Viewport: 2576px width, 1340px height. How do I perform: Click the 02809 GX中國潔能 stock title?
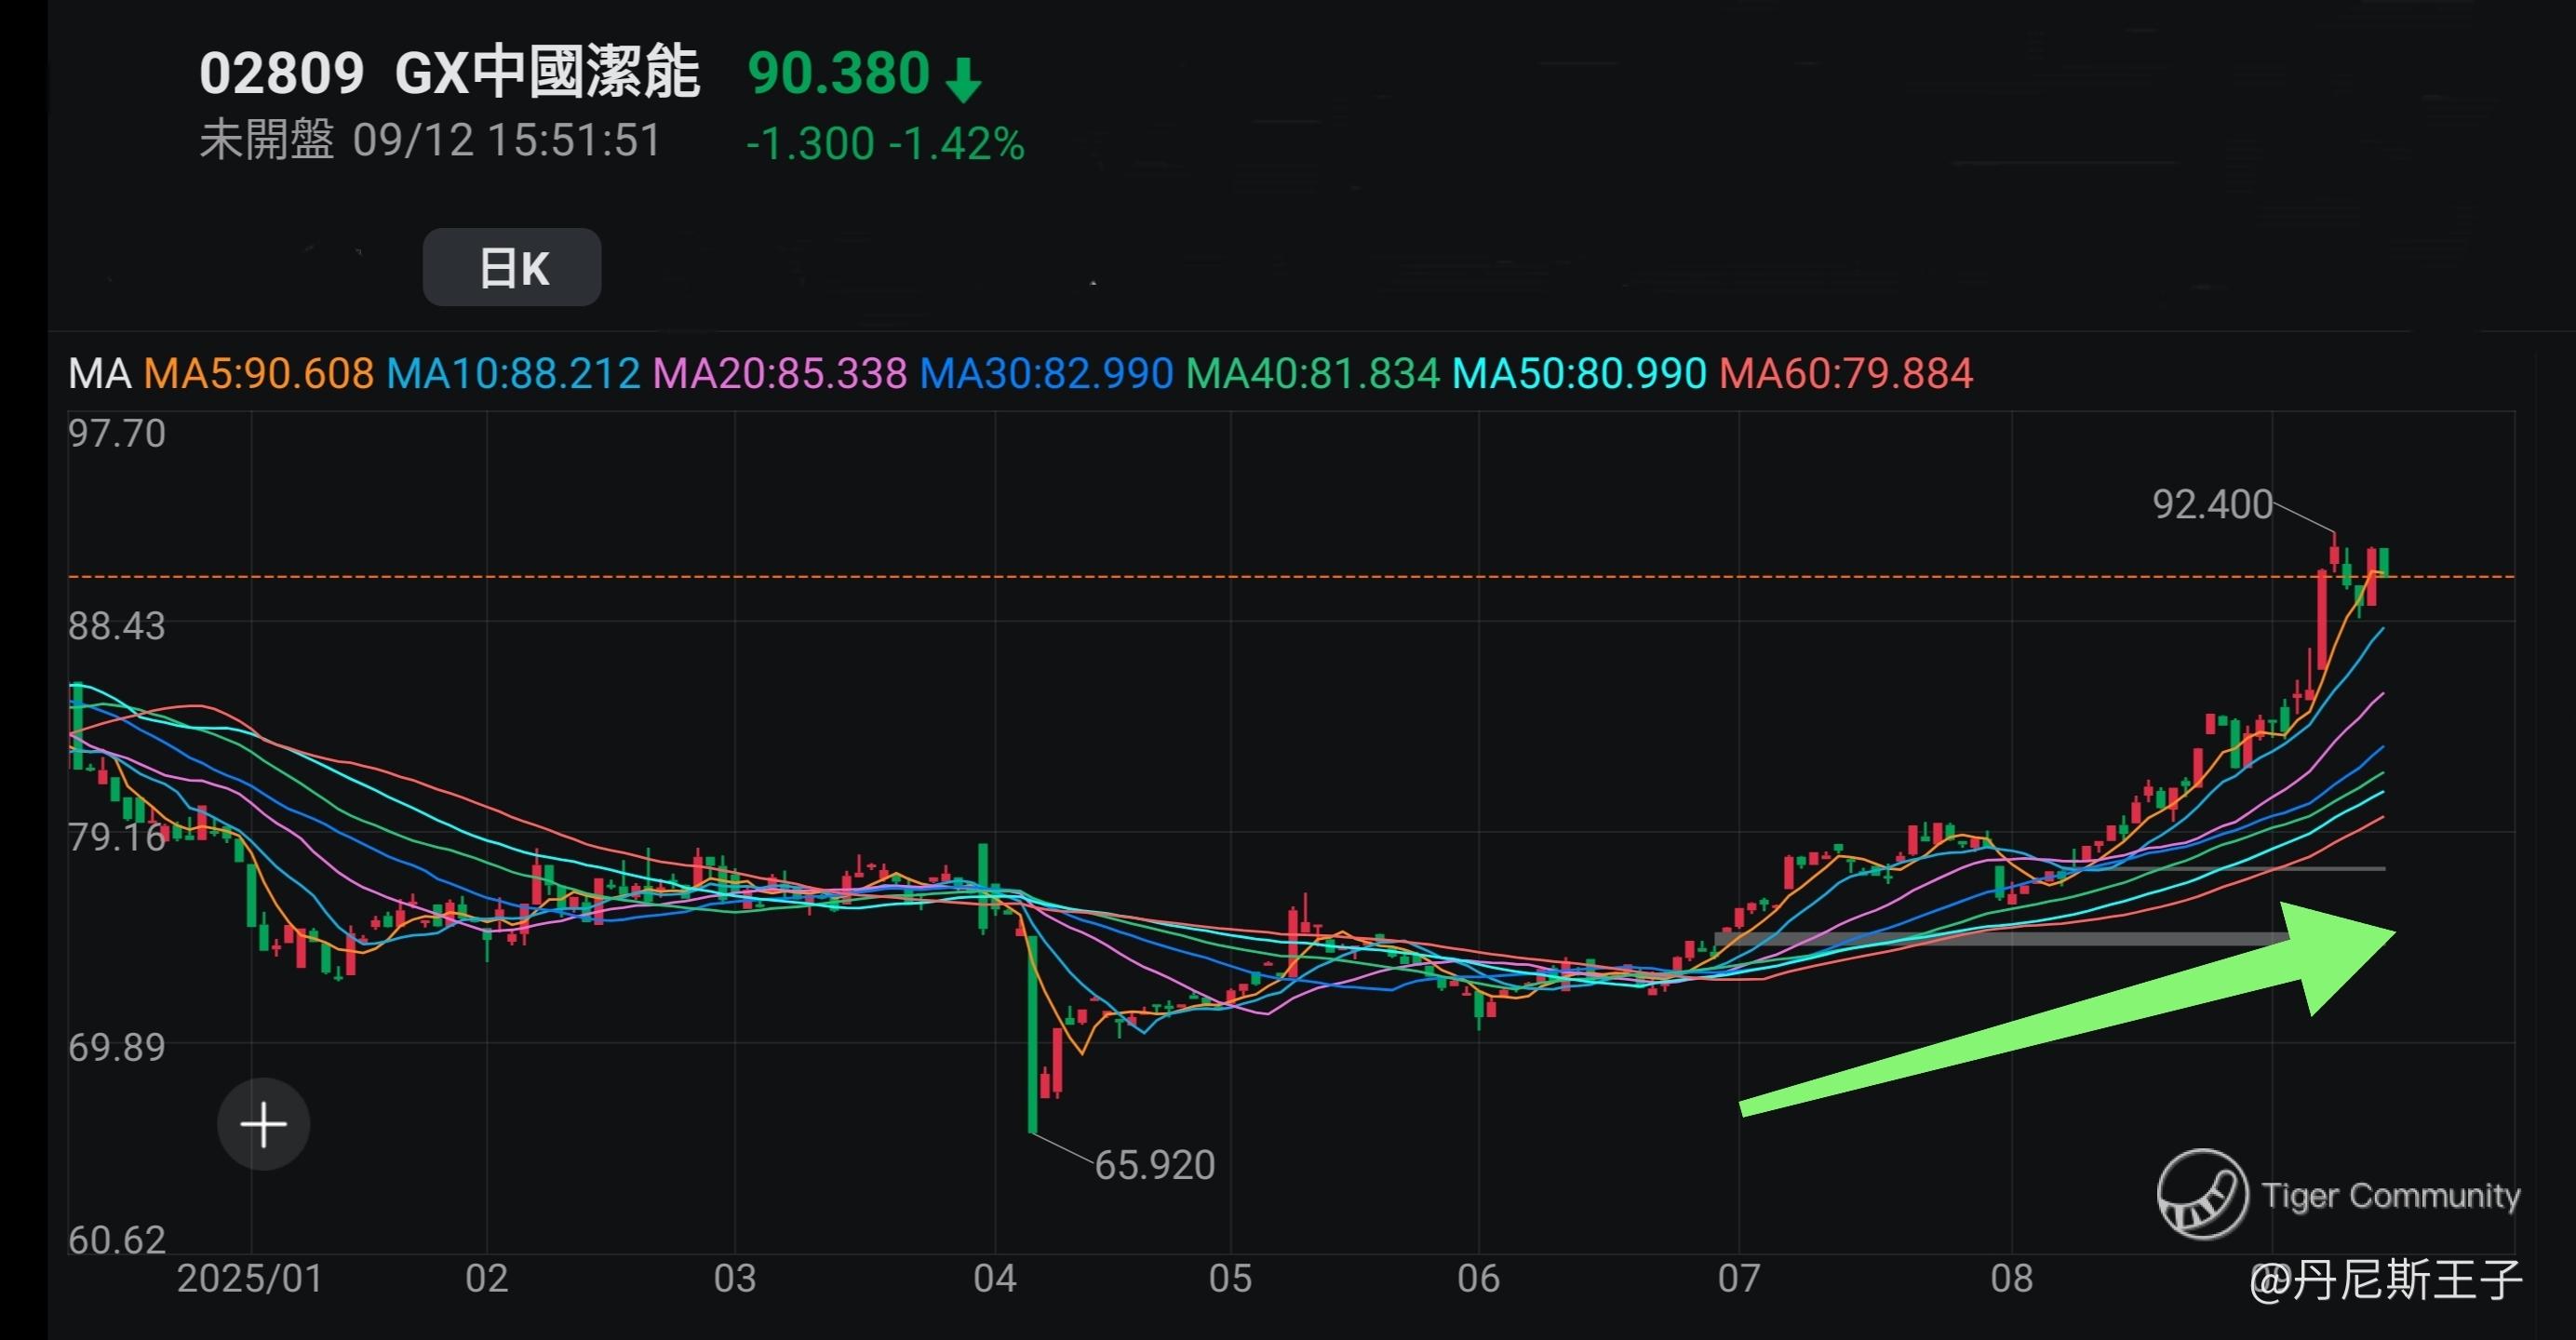click(449, 73)
